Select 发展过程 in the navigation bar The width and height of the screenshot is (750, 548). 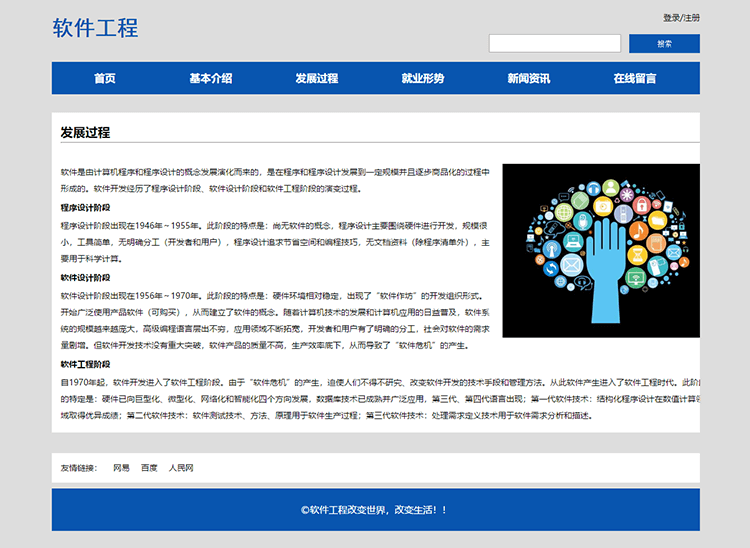[x=317, y=79]
